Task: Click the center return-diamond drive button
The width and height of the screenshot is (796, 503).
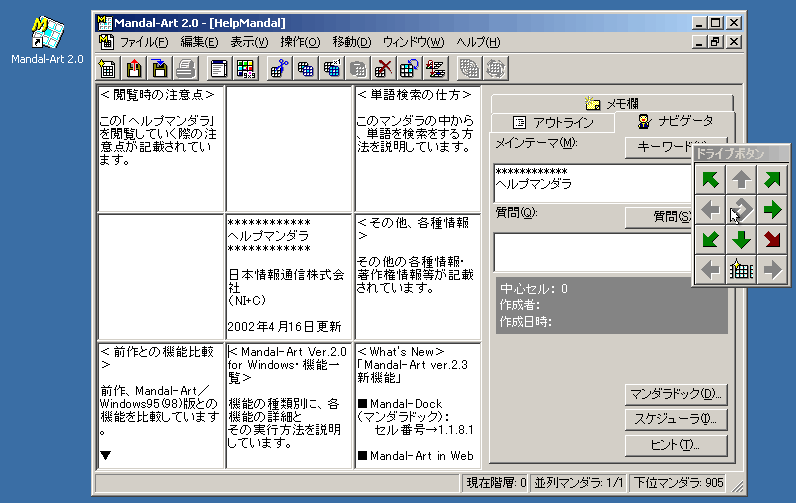Action: [x=741, y=209]
